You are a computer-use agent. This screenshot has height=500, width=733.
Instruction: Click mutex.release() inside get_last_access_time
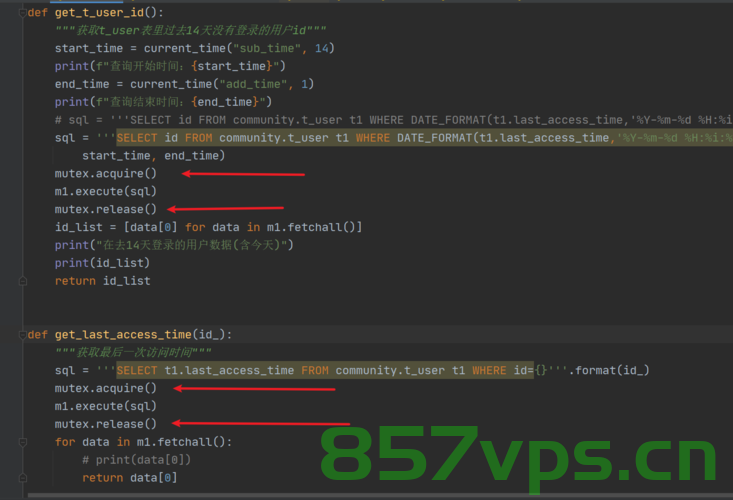pyautogui.click(x=106, y=424)
